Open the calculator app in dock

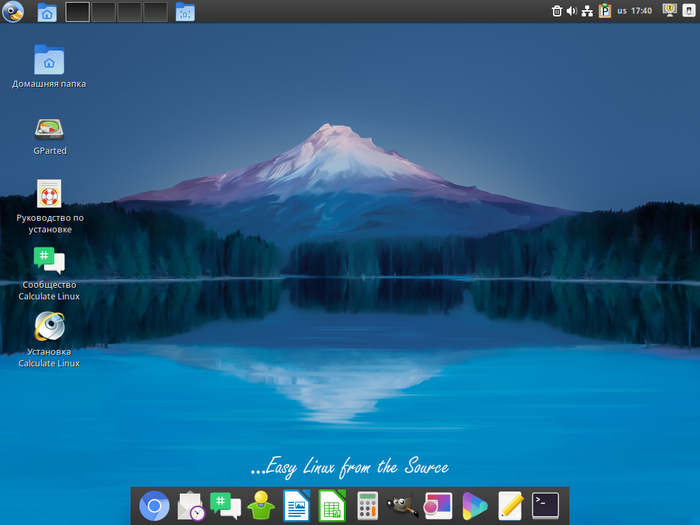pyautogui.click(x=367, y=507)
